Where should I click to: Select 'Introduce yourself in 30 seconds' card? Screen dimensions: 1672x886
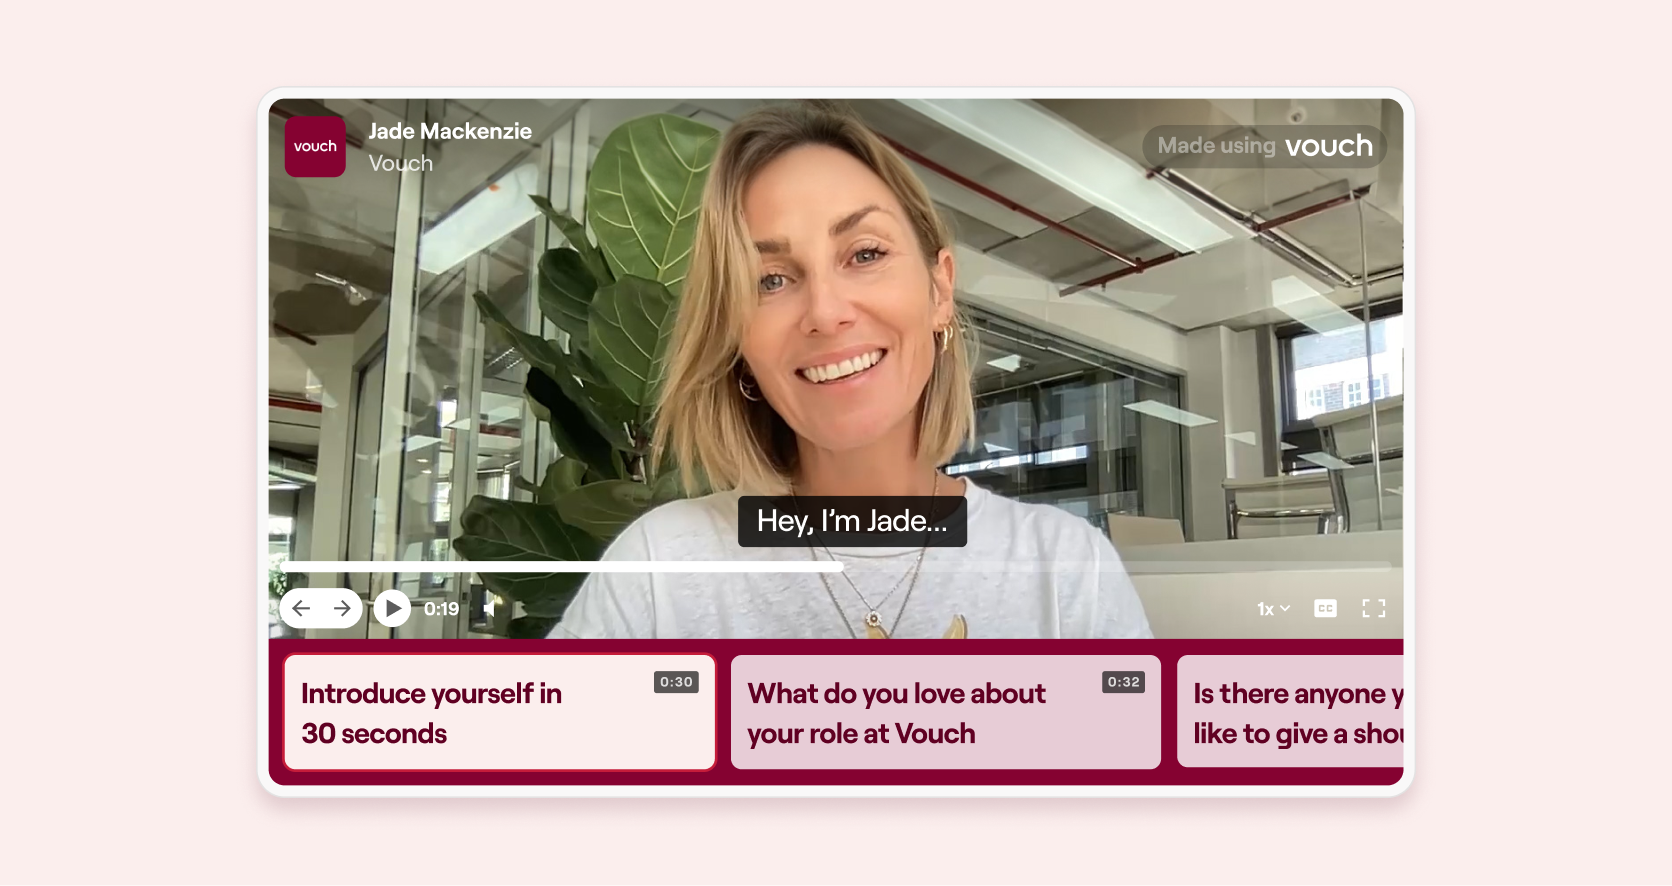pos(500,712)
